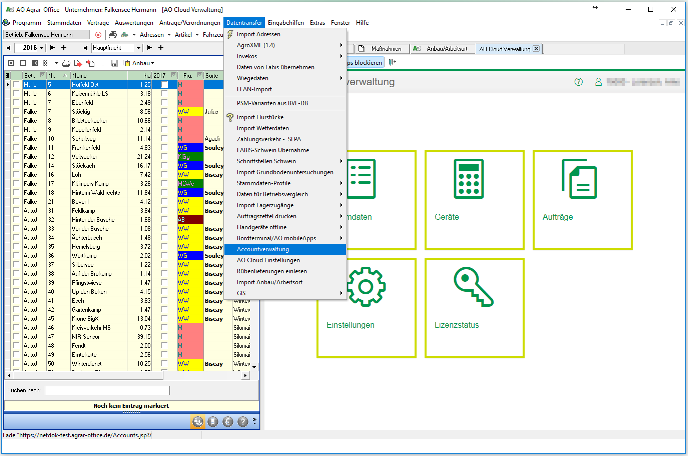Expand the Wiegedaten submenu
Viewport: 688px width, 456px height.
(285, 78)
